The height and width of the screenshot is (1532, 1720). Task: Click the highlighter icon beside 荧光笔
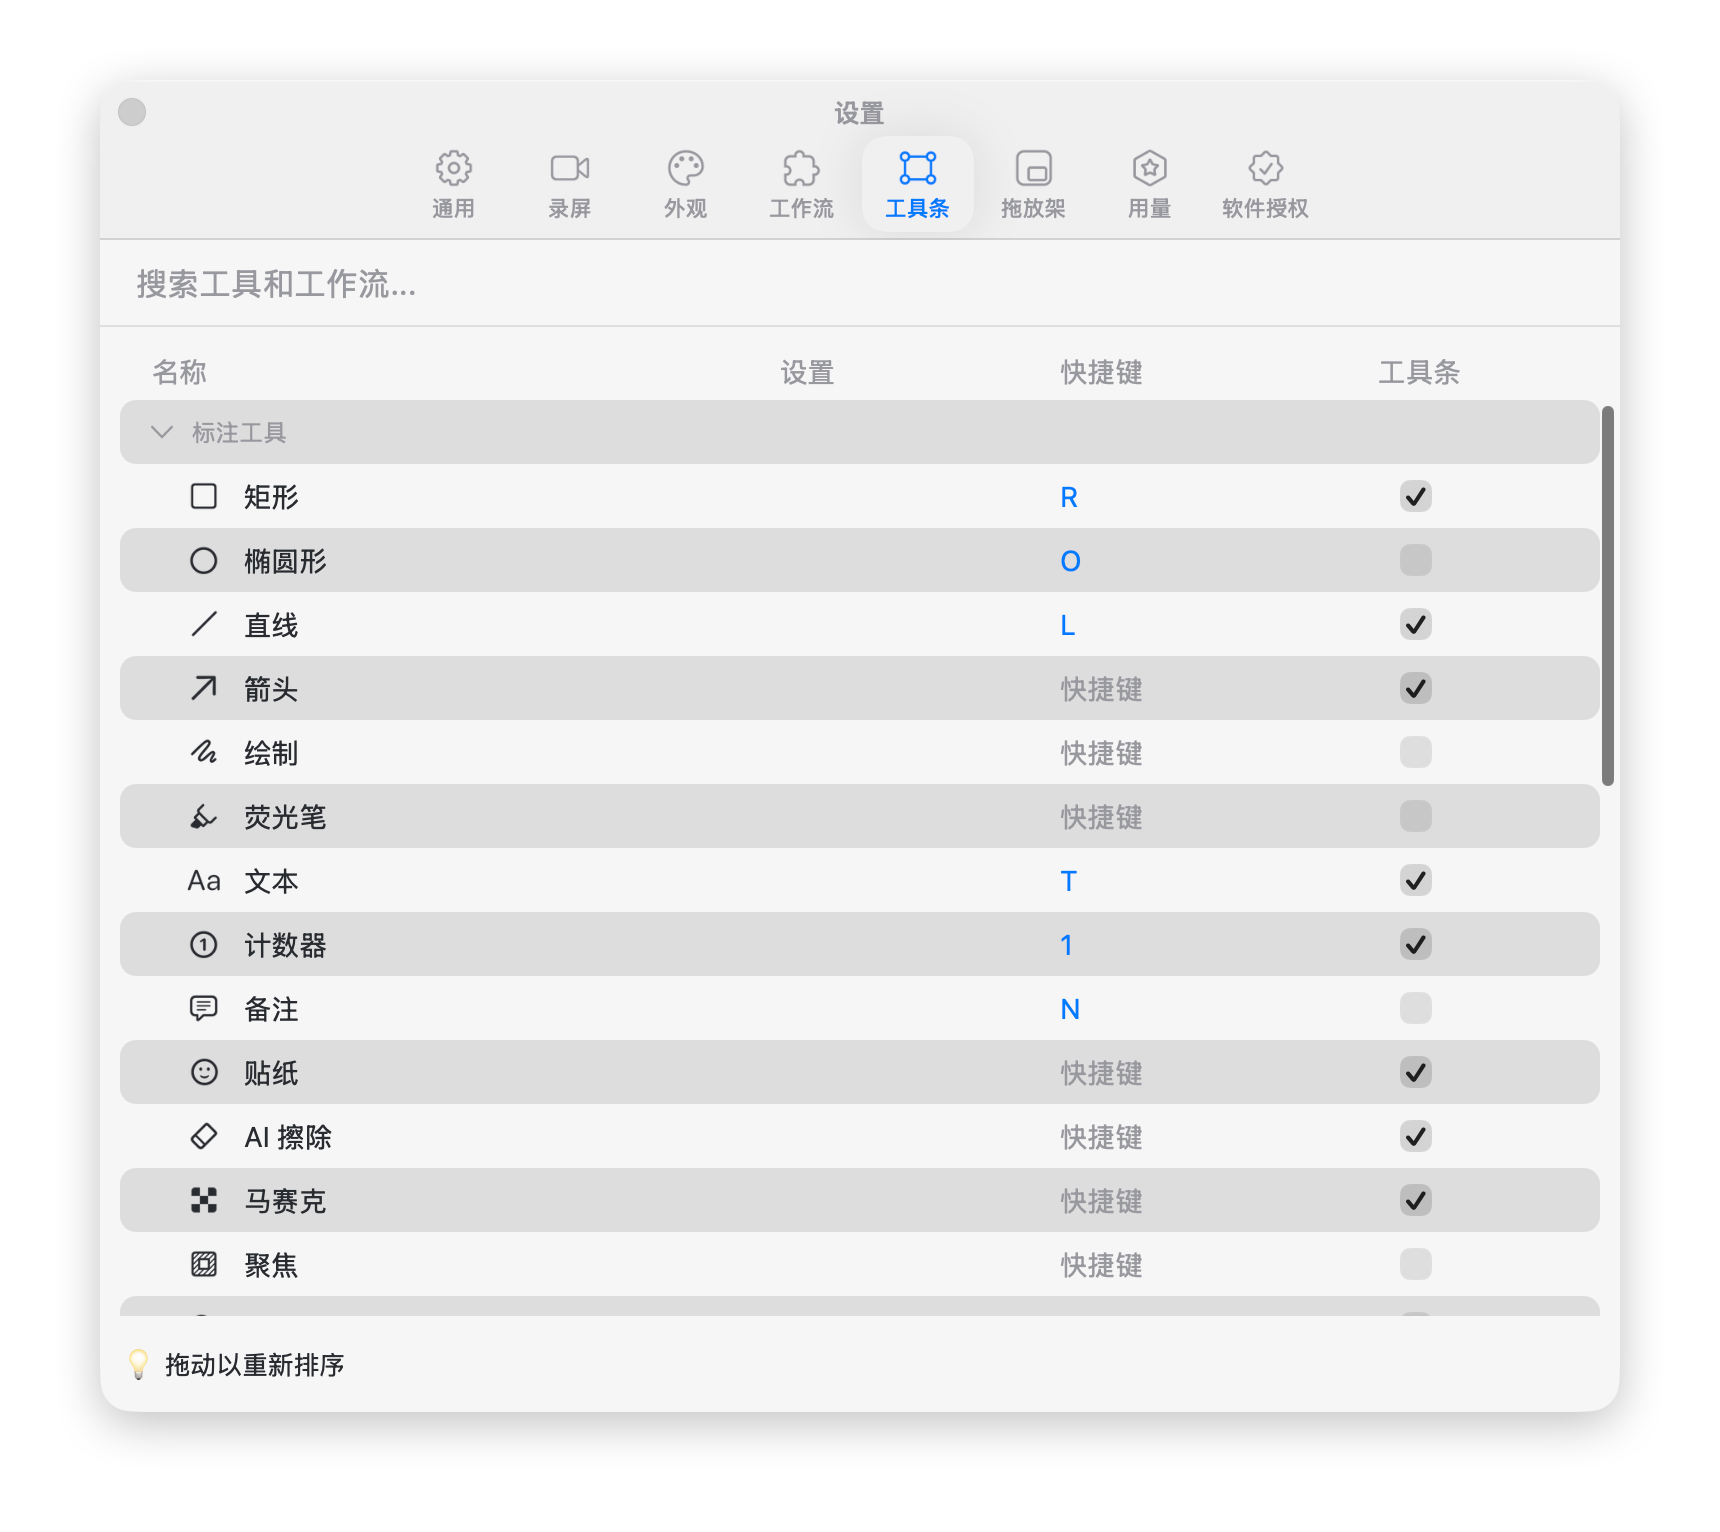204,817
